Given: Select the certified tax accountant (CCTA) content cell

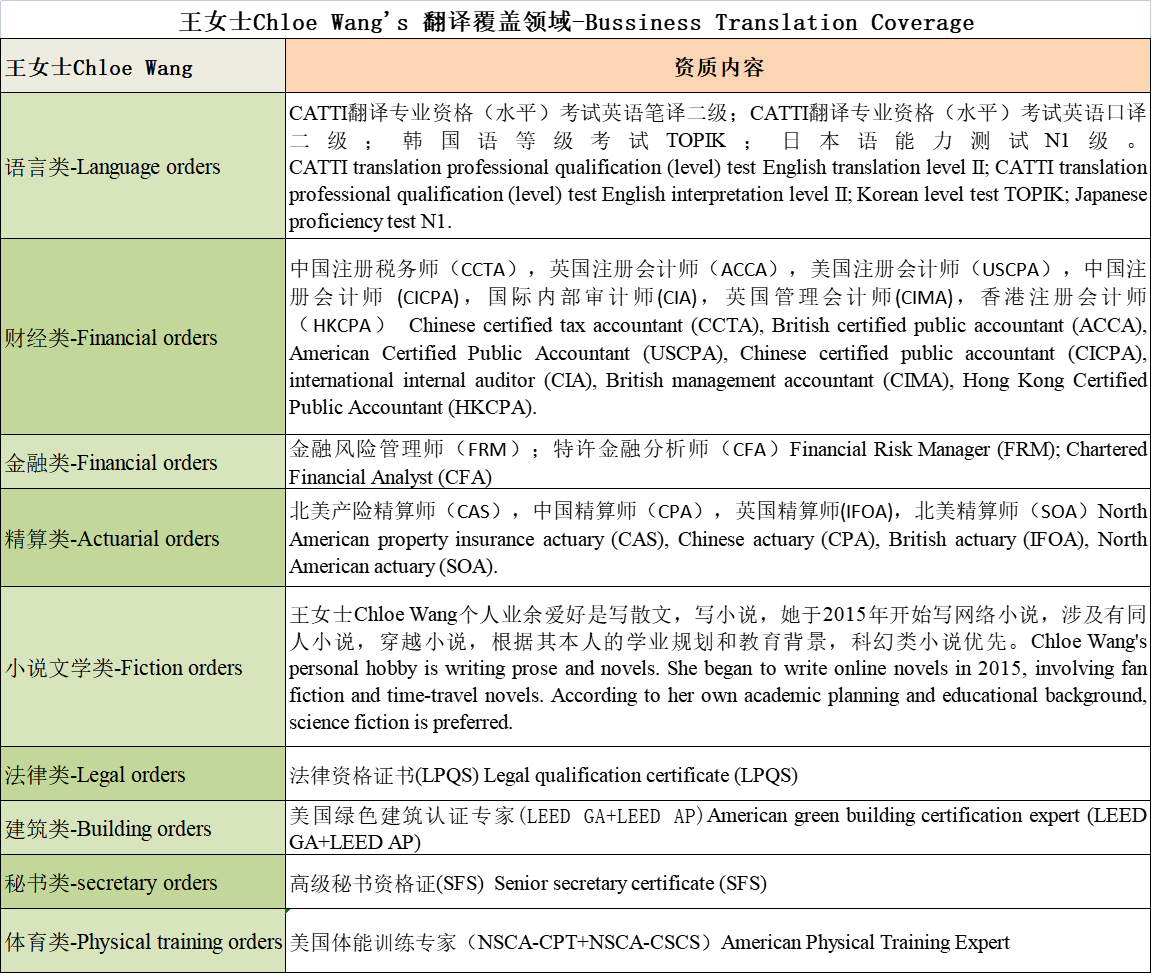Looking at the screenshot, I should (x=717, y=338).
